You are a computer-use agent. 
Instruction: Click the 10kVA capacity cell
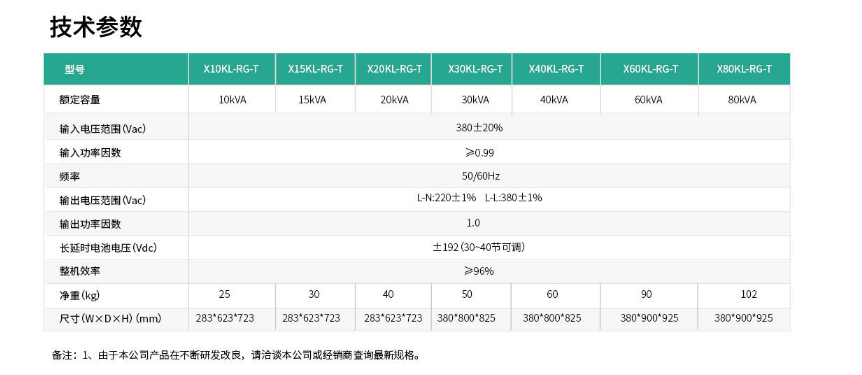point(232,100)
